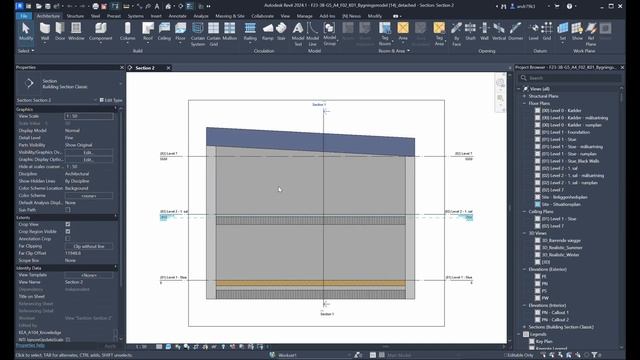This screenshot has height=360, width=640.
Task: Click the Clip without line button
Action: coord(89,246)
